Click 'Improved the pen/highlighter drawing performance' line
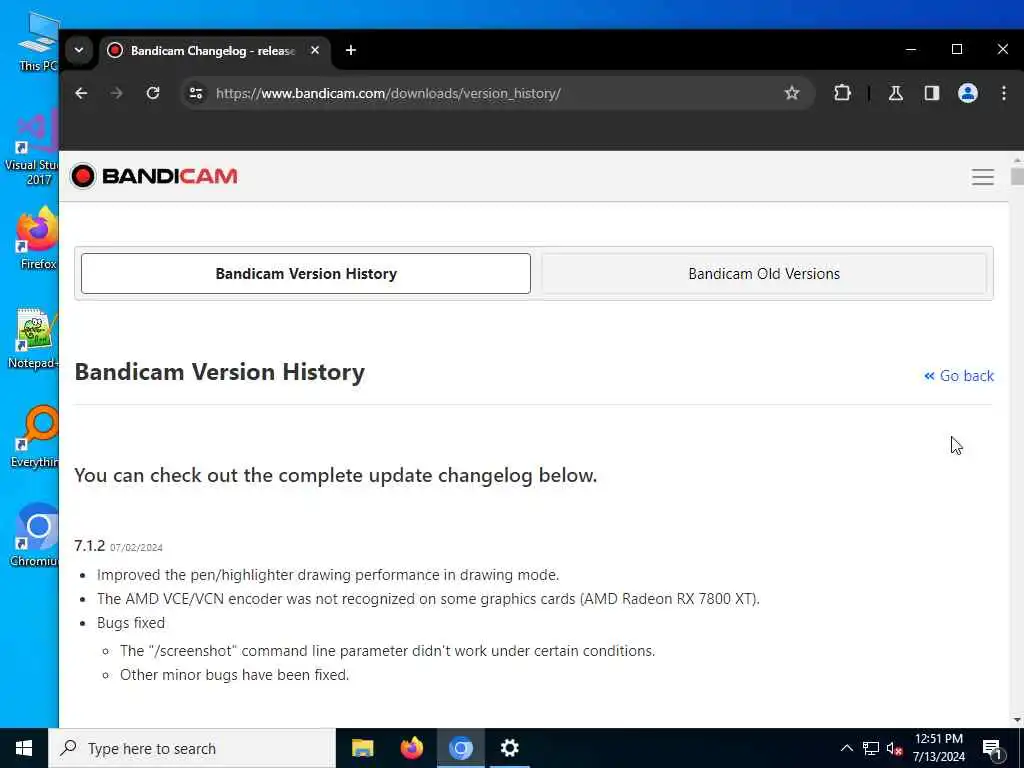 click(328, 575)
